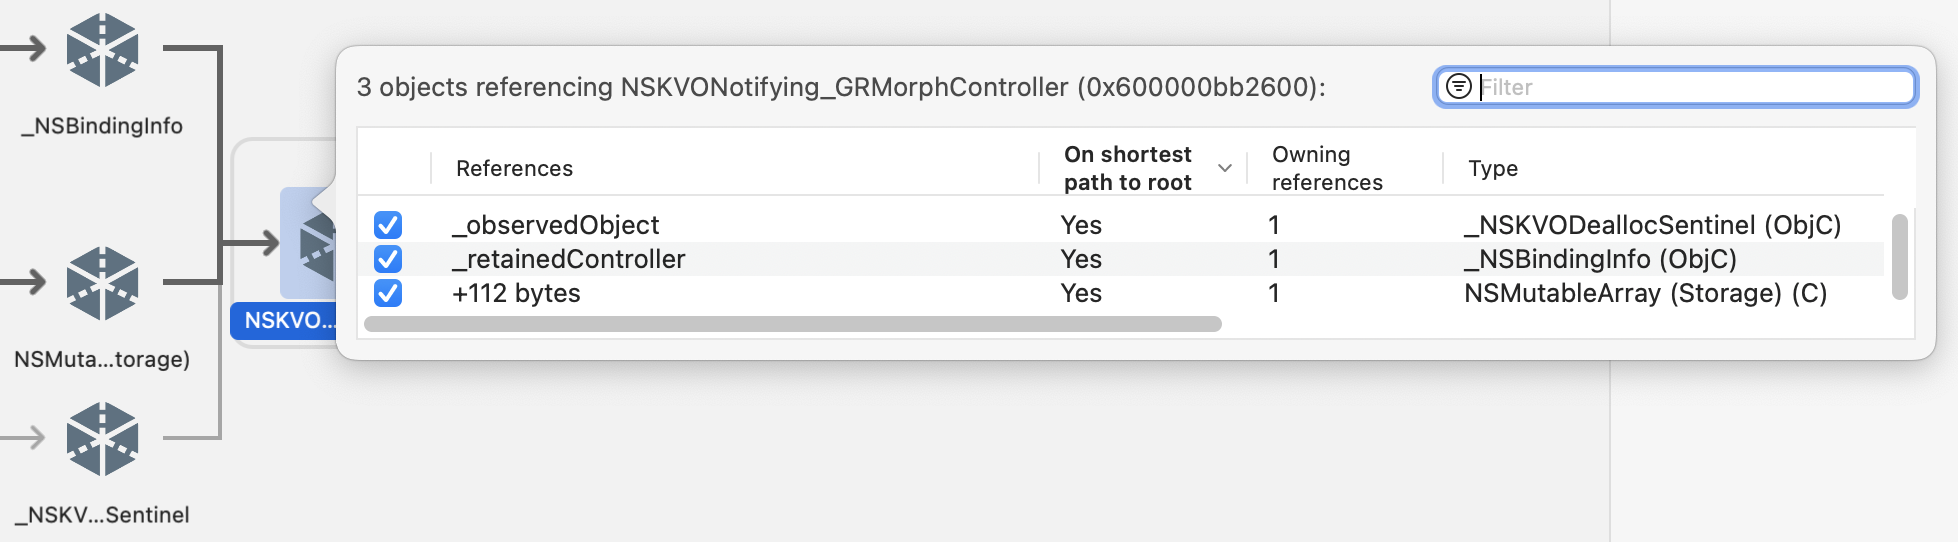Select the NSMutableArray storage node icon

click(102, 284)
